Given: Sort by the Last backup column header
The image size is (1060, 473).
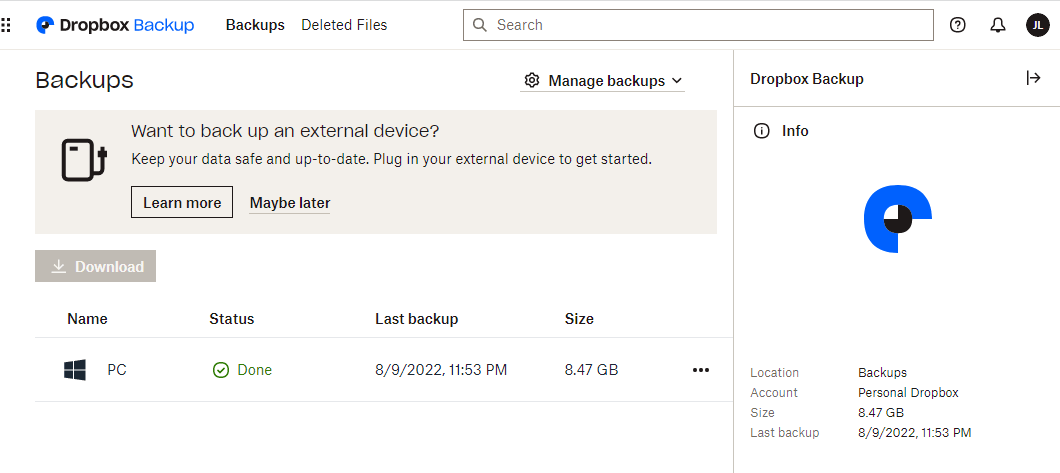Looking at the screenshot, I should 416,319.
